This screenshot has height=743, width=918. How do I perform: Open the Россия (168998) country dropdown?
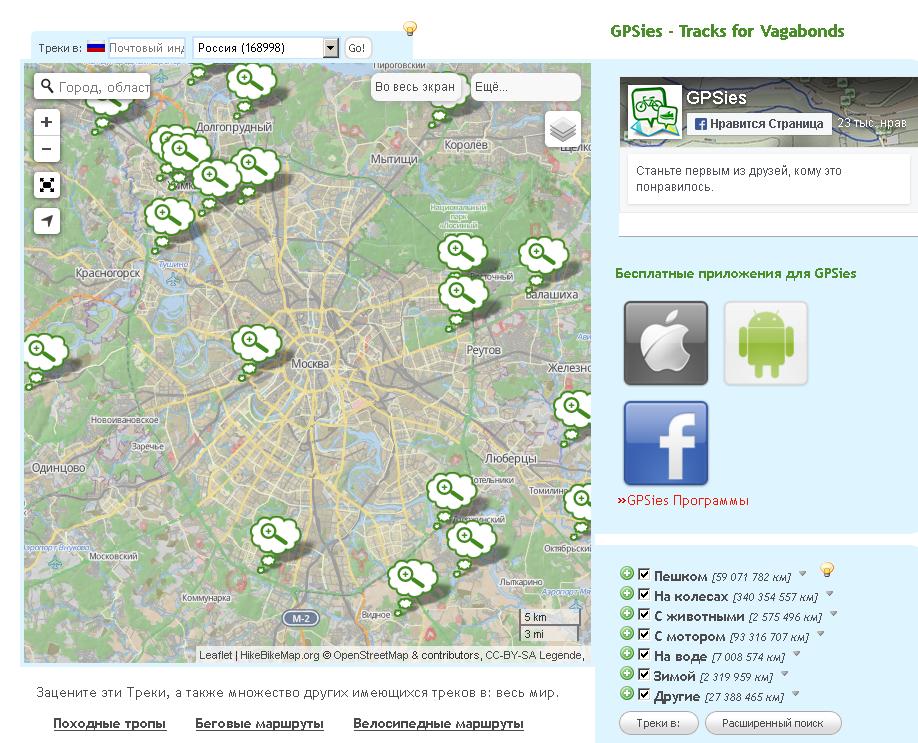[266, 48]
